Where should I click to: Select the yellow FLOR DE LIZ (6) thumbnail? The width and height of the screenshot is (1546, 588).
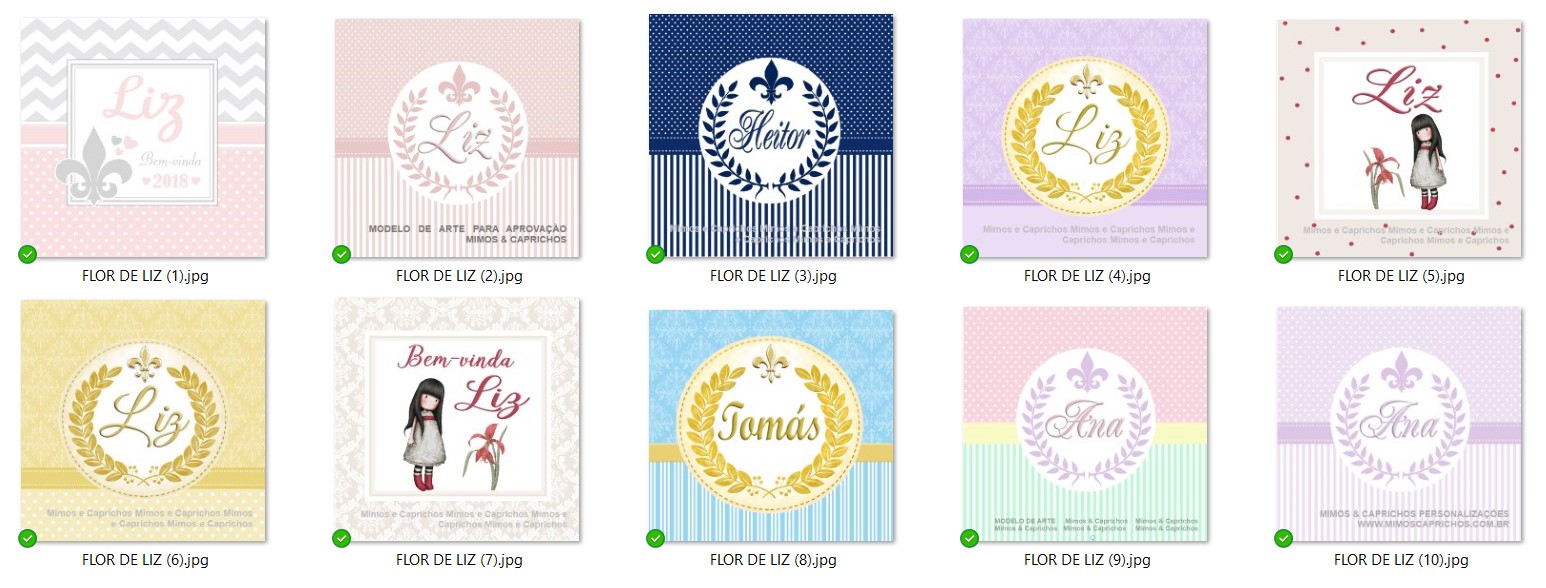(143, 421)
